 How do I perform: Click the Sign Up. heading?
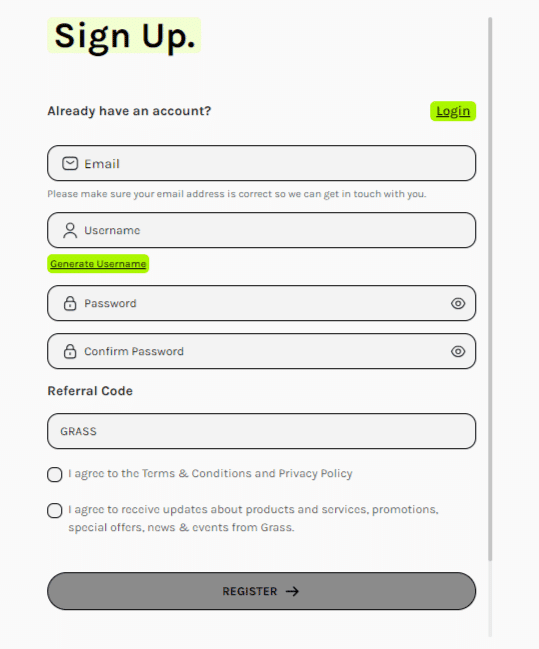[x=124, y=36]
